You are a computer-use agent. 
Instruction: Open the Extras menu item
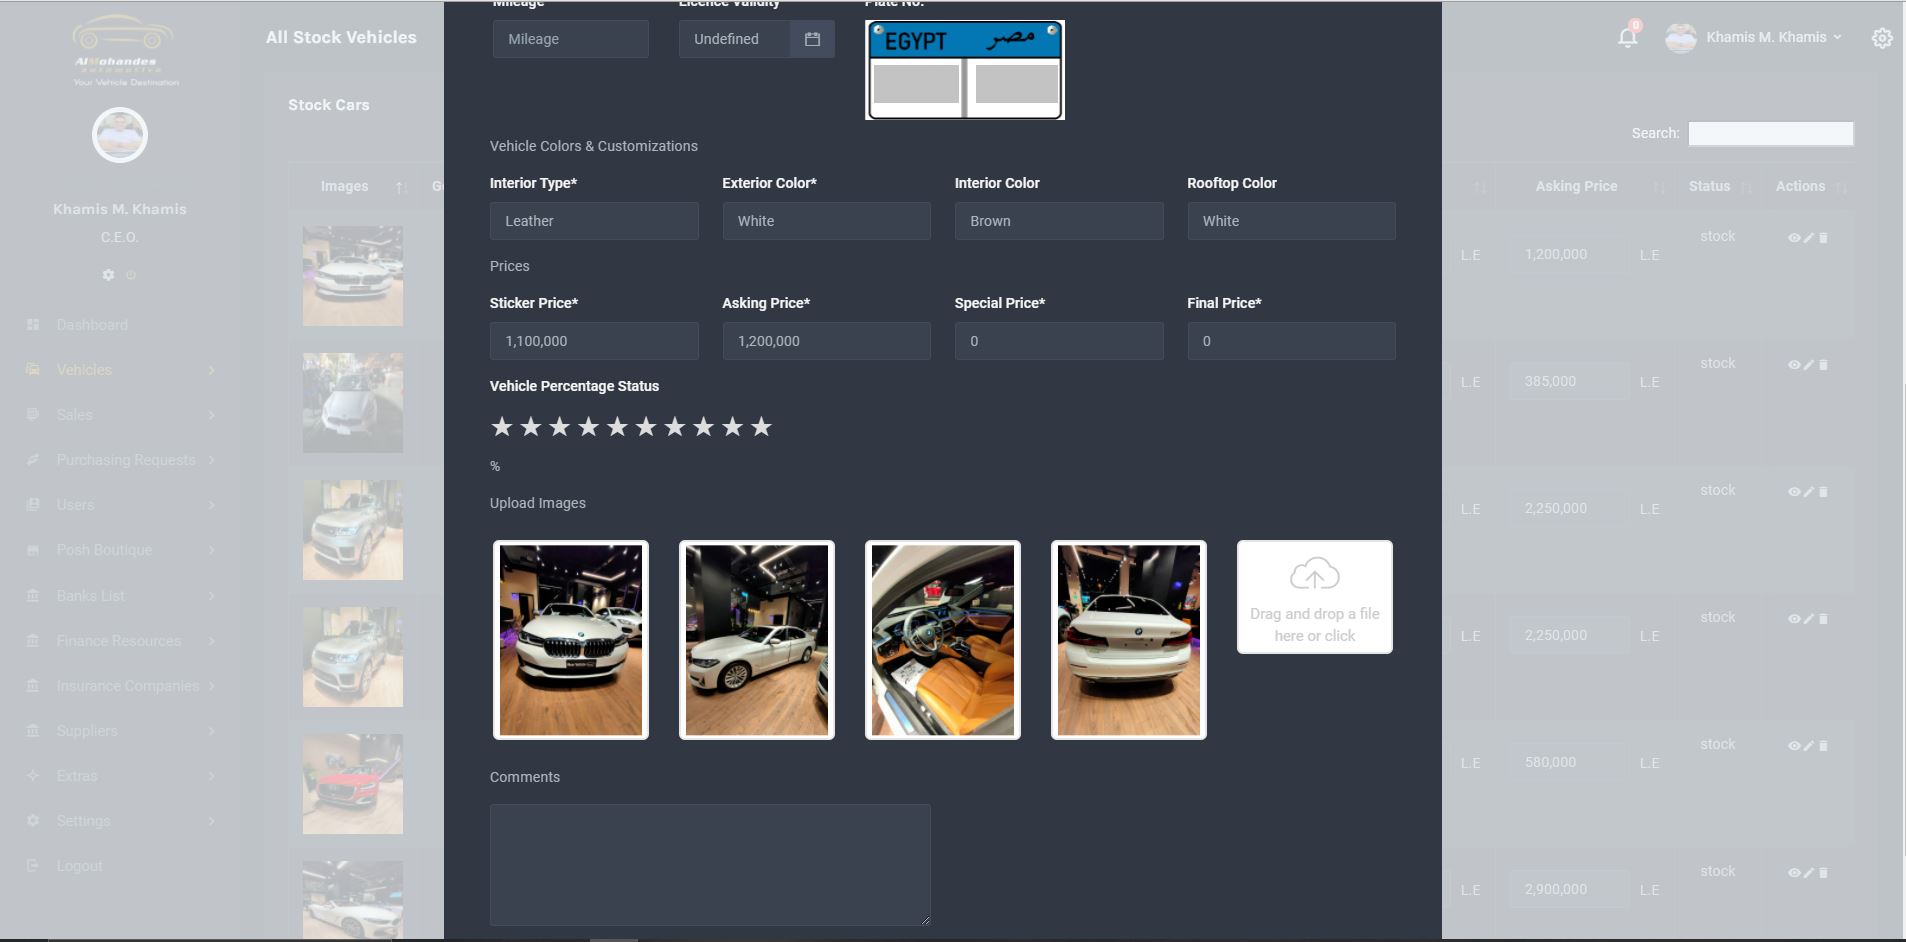(77, 776)
